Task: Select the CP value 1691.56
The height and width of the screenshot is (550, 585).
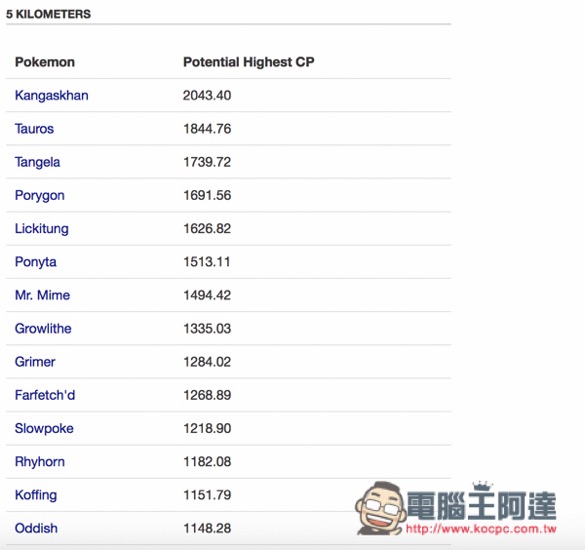Action: tap(207, 195)
